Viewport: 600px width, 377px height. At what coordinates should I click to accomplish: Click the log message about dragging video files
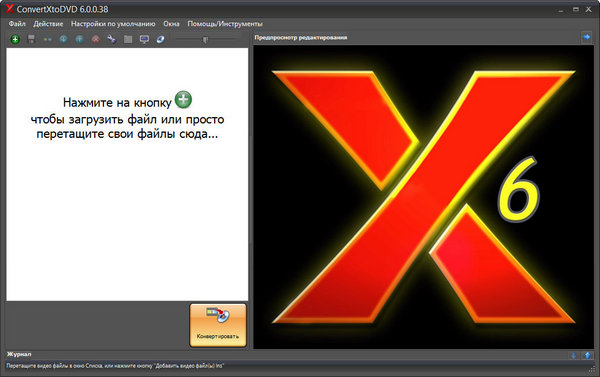(x=115, y=366)
